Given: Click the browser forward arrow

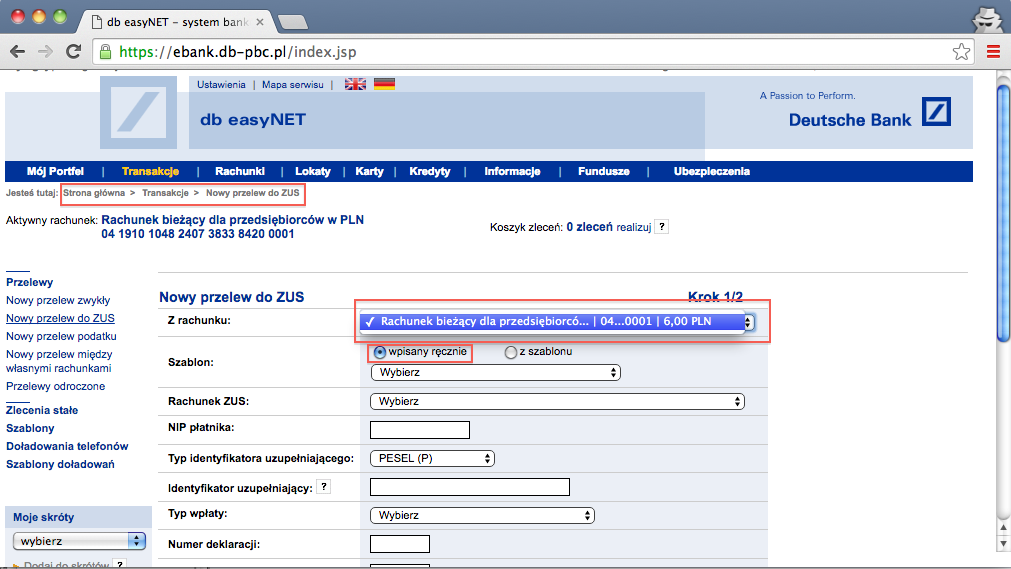Looking at the screenshot, I should tap(45, 52).
